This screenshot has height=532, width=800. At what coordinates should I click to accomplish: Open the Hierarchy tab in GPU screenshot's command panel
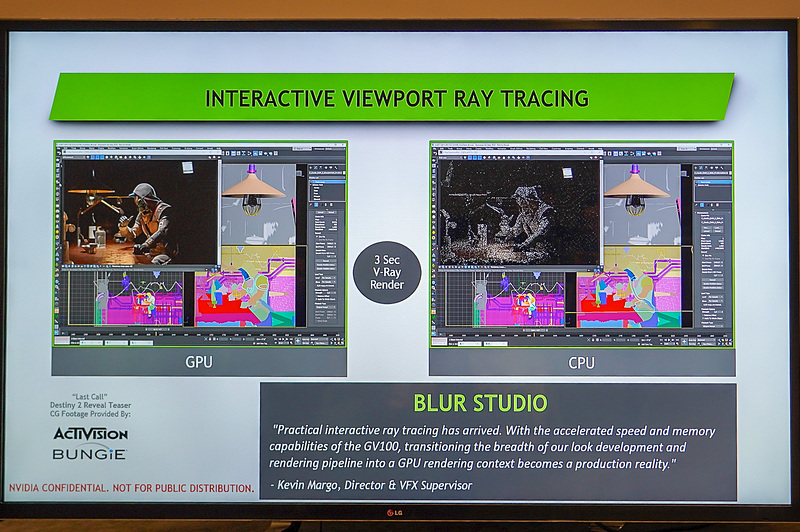point(321,168)
